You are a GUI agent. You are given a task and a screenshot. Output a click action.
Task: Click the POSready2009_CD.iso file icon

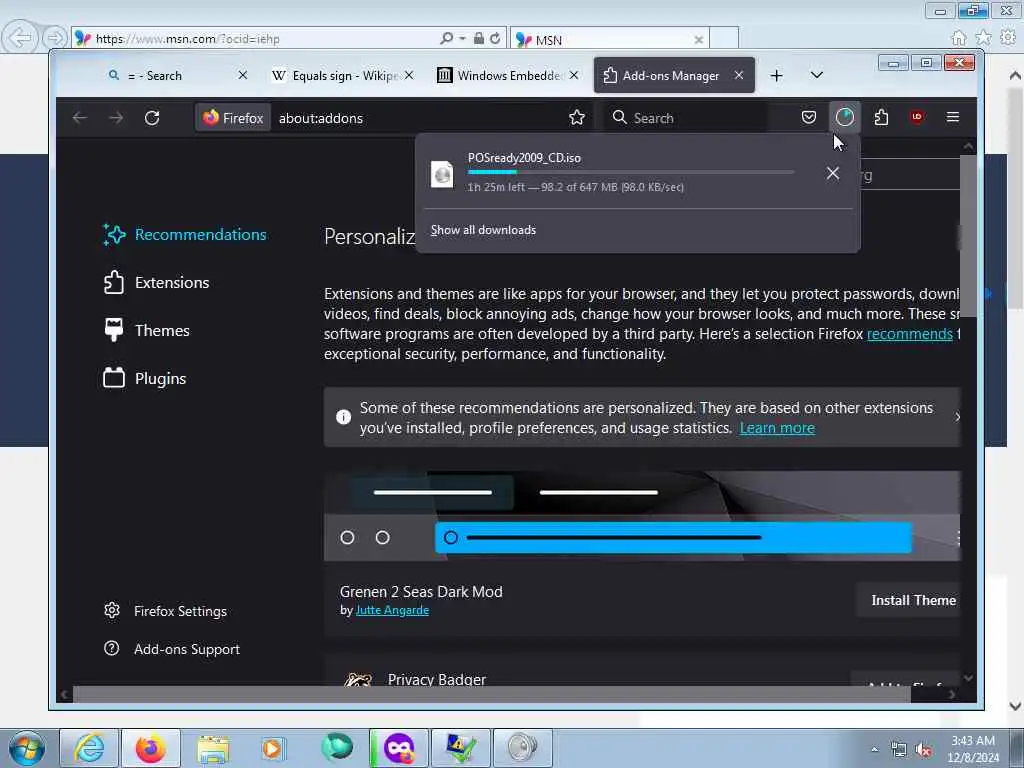click(x=442, y=174)
